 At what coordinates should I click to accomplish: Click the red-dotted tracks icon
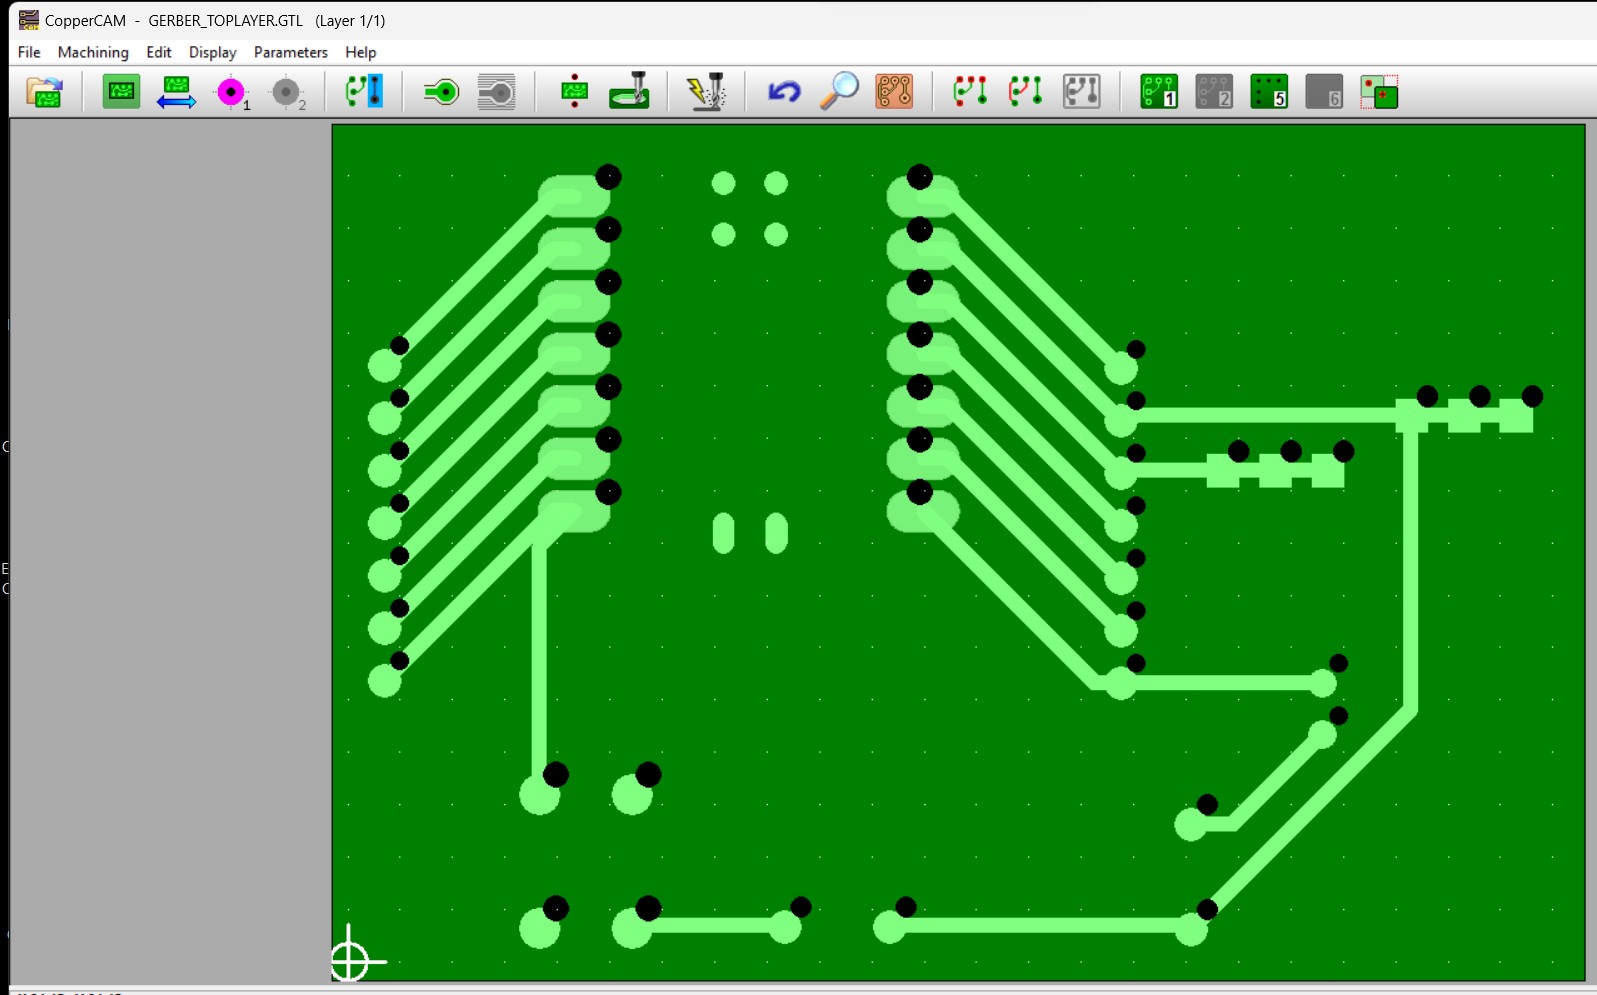coord(970,92)
